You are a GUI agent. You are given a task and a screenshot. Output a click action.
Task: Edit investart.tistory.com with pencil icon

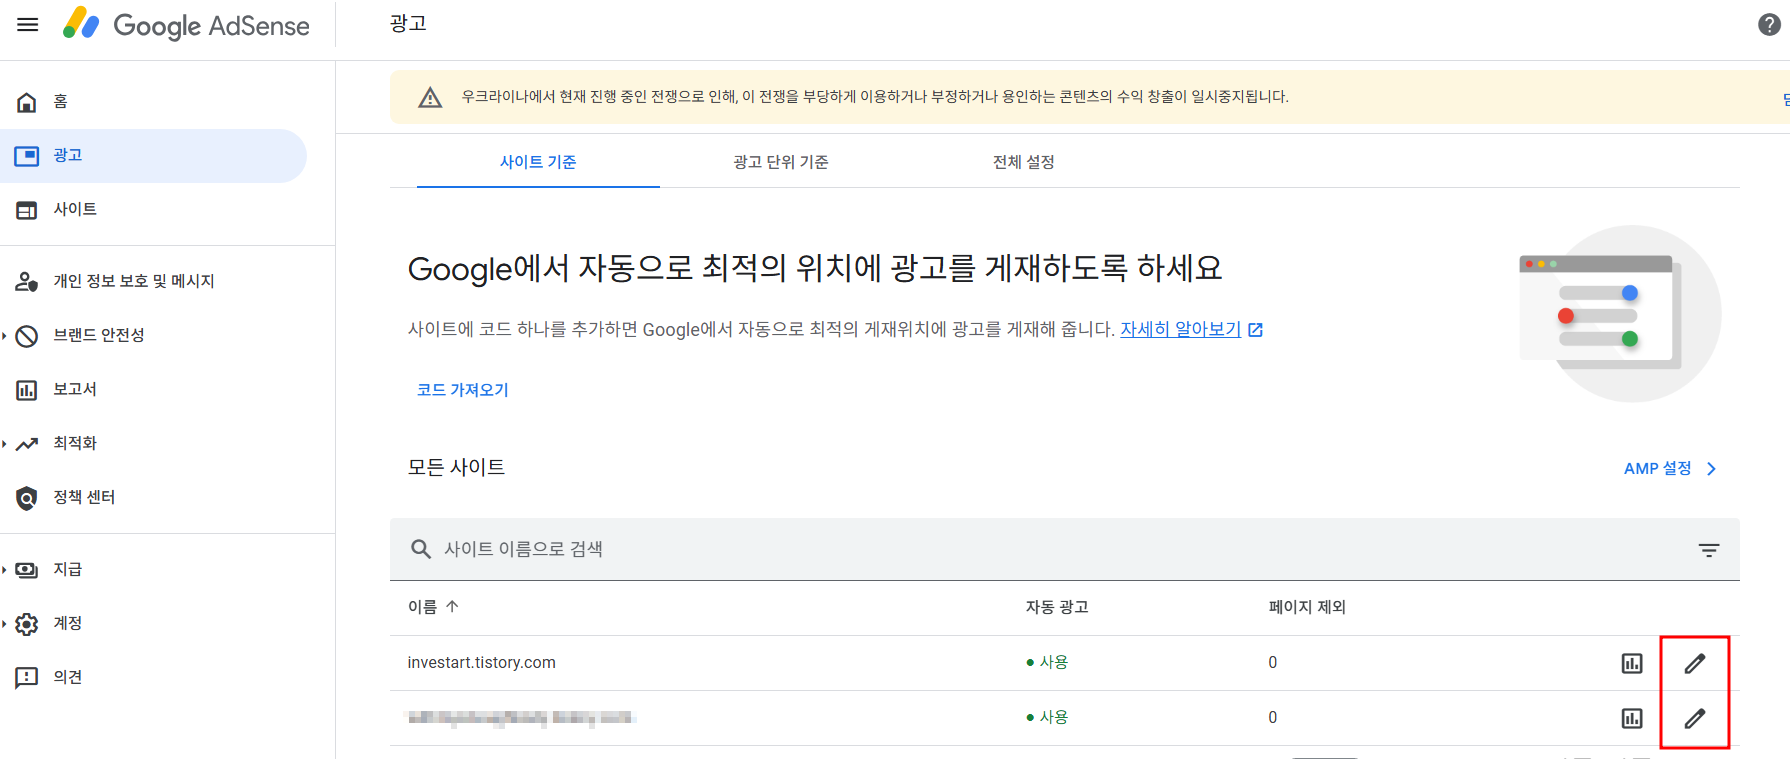click(1695, 663)
